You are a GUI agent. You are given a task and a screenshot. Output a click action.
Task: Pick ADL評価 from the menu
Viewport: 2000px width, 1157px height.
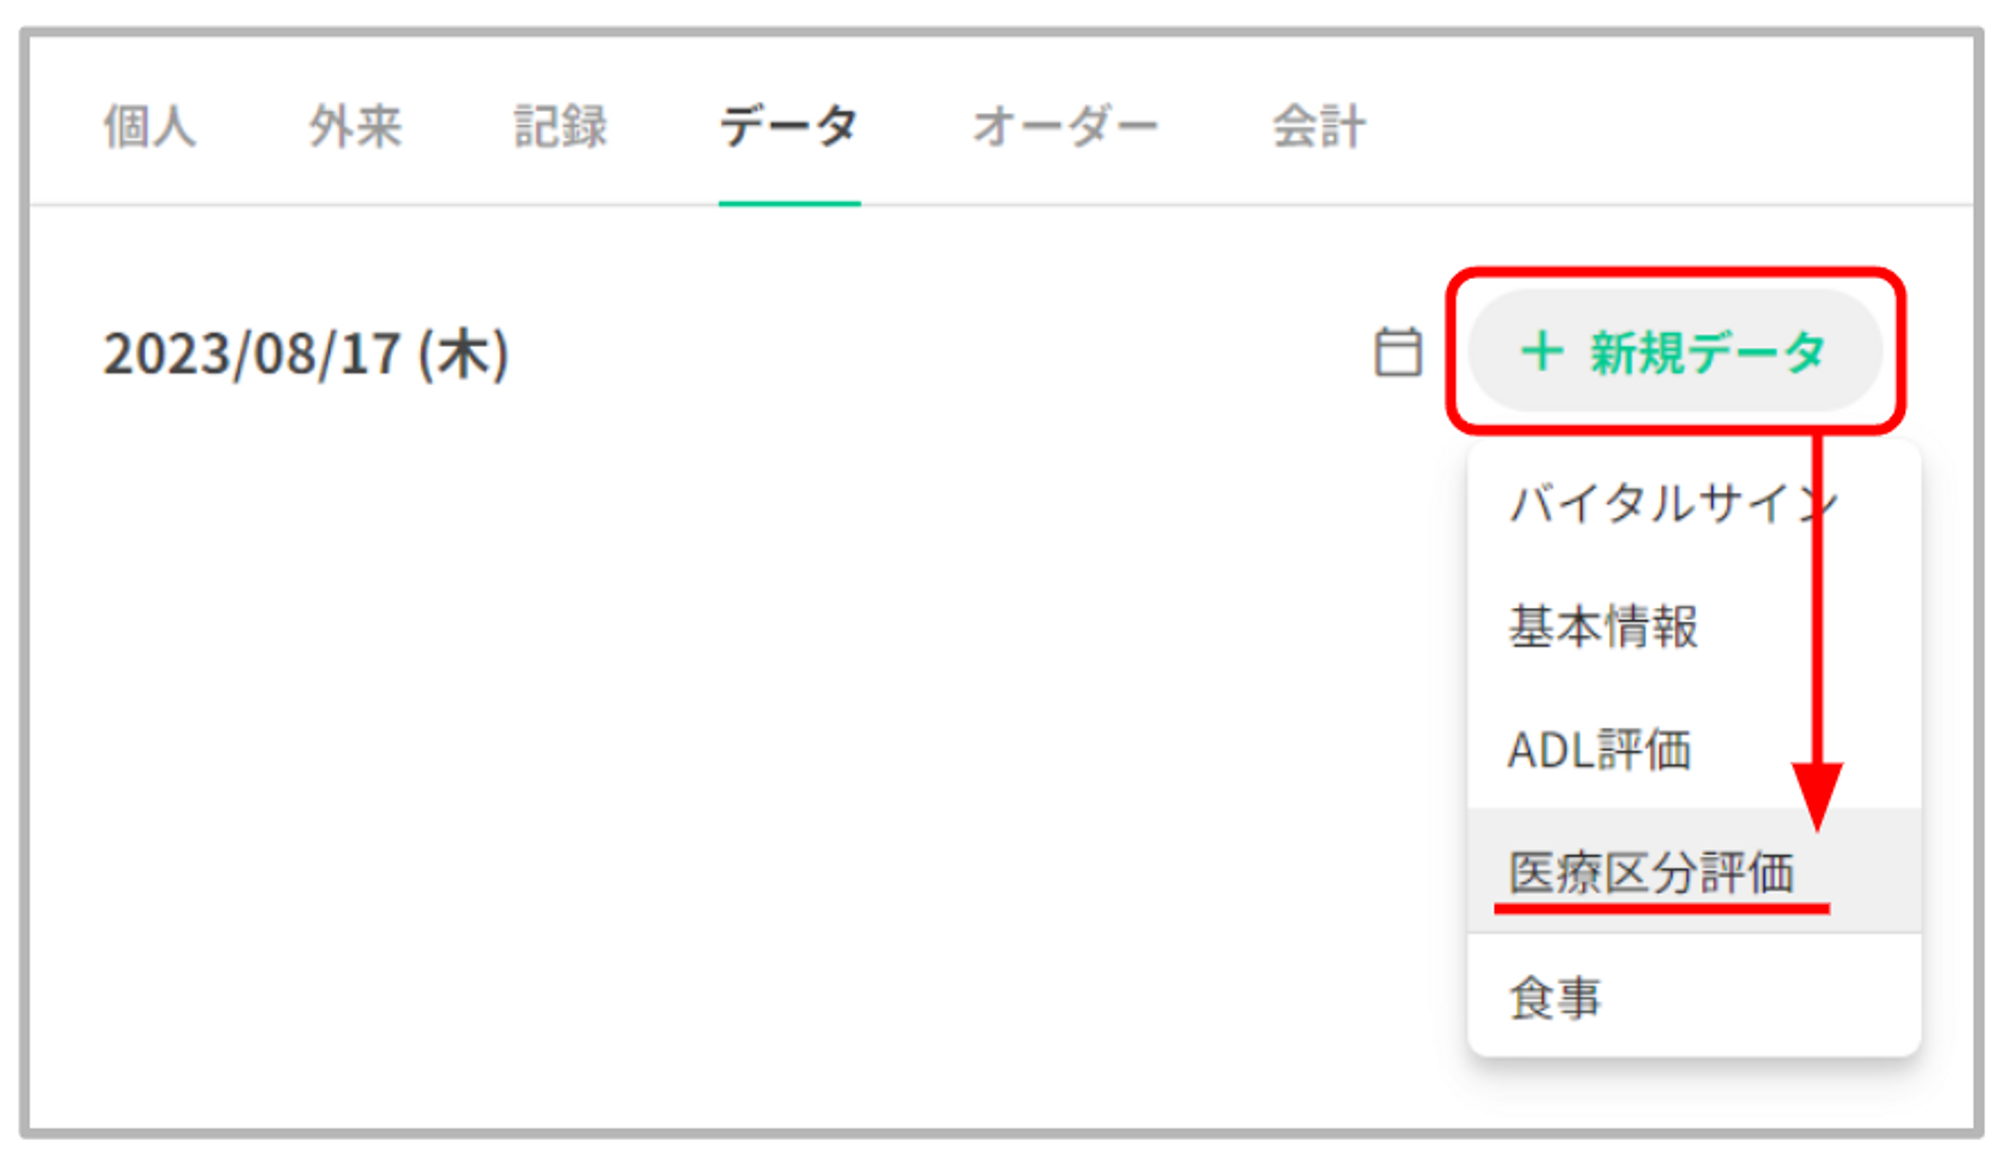point(1599,750)
